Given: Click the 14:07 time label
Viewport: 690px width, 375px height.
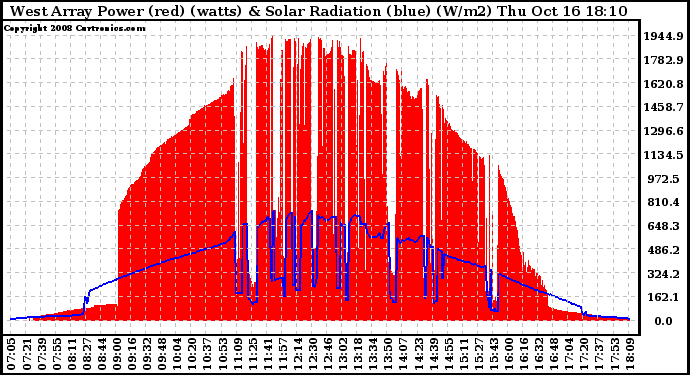Looking at the screenshot, I should [402, 354].
